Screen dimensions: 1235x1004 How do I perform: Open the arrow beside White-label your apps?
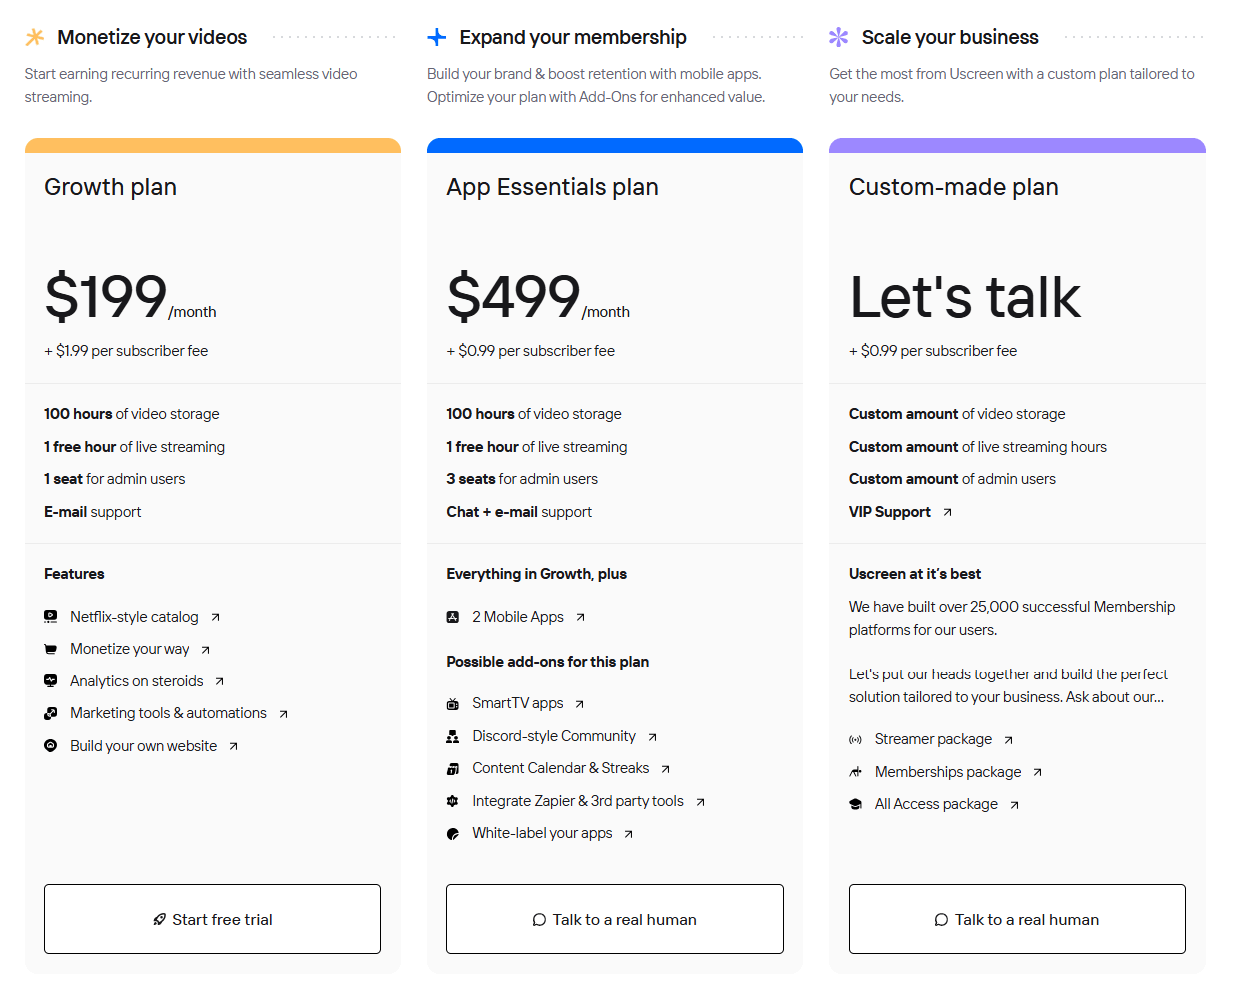[x=628, y=834]
